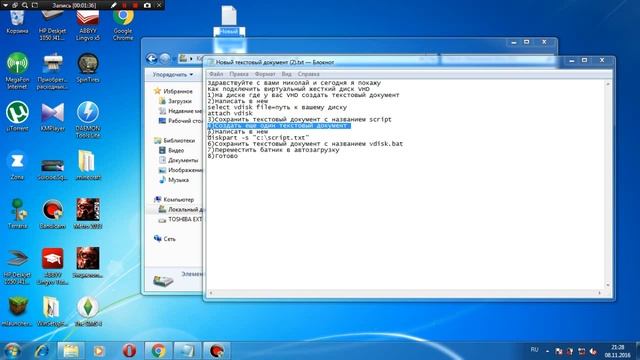Open the Корзина recycle bin icon
Viewport: 640px width, 360px height.
tap(17, 22)
